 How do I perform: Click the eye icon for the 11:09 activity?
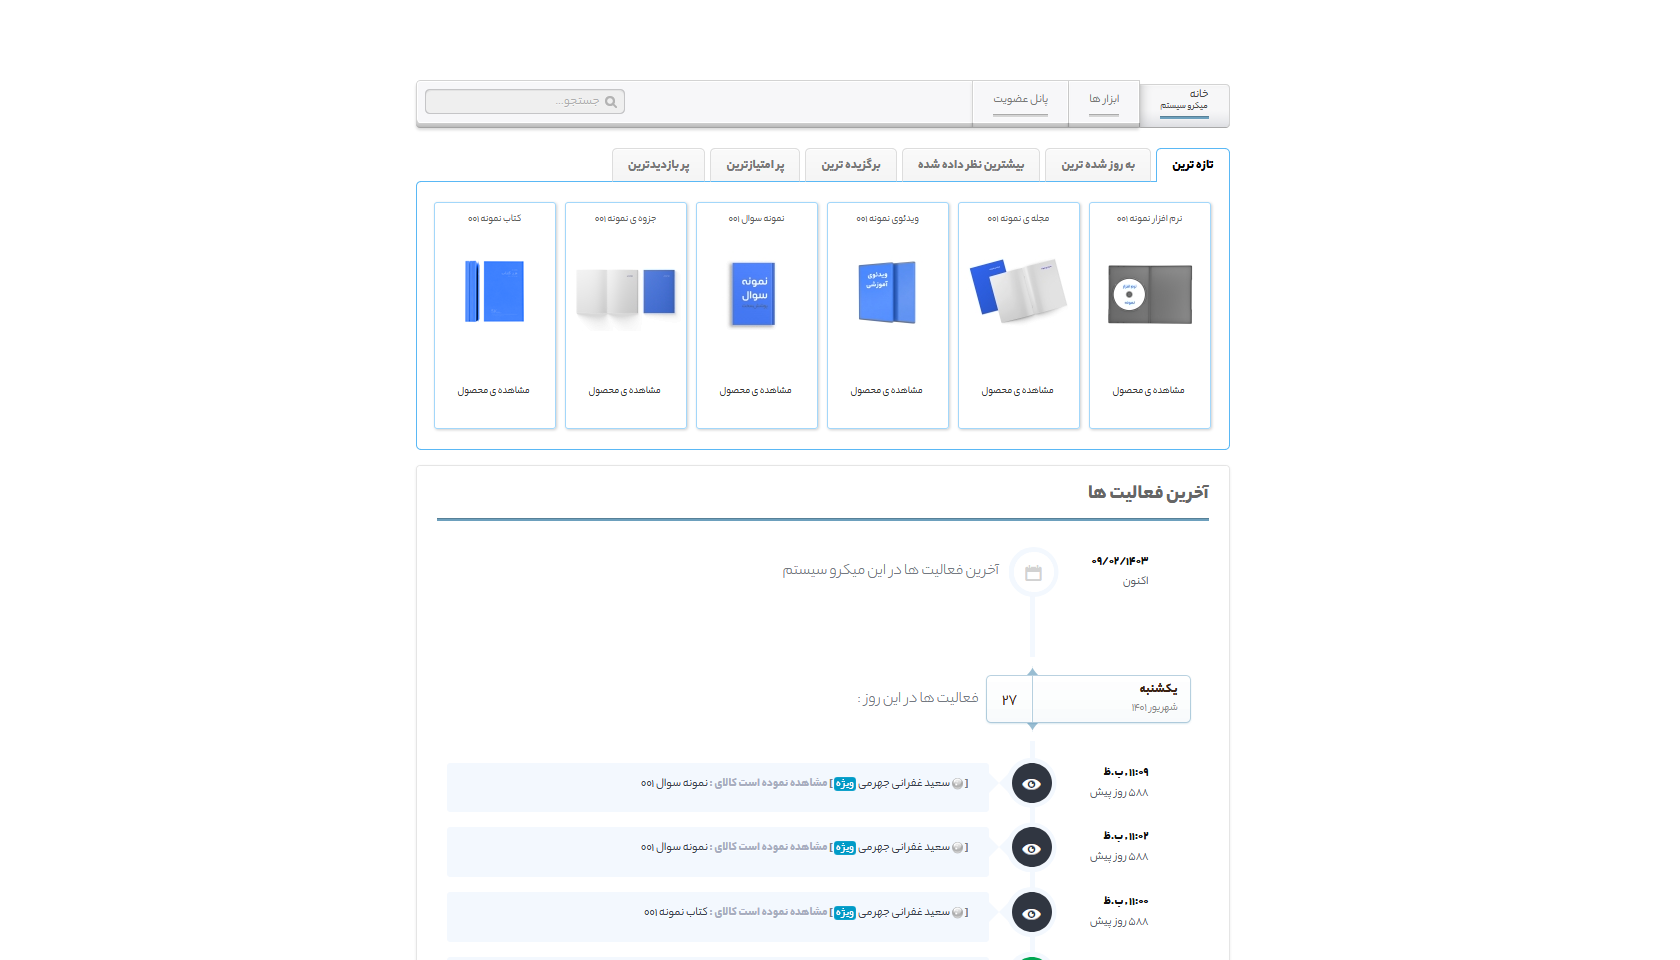click(x=1031, y=784)
